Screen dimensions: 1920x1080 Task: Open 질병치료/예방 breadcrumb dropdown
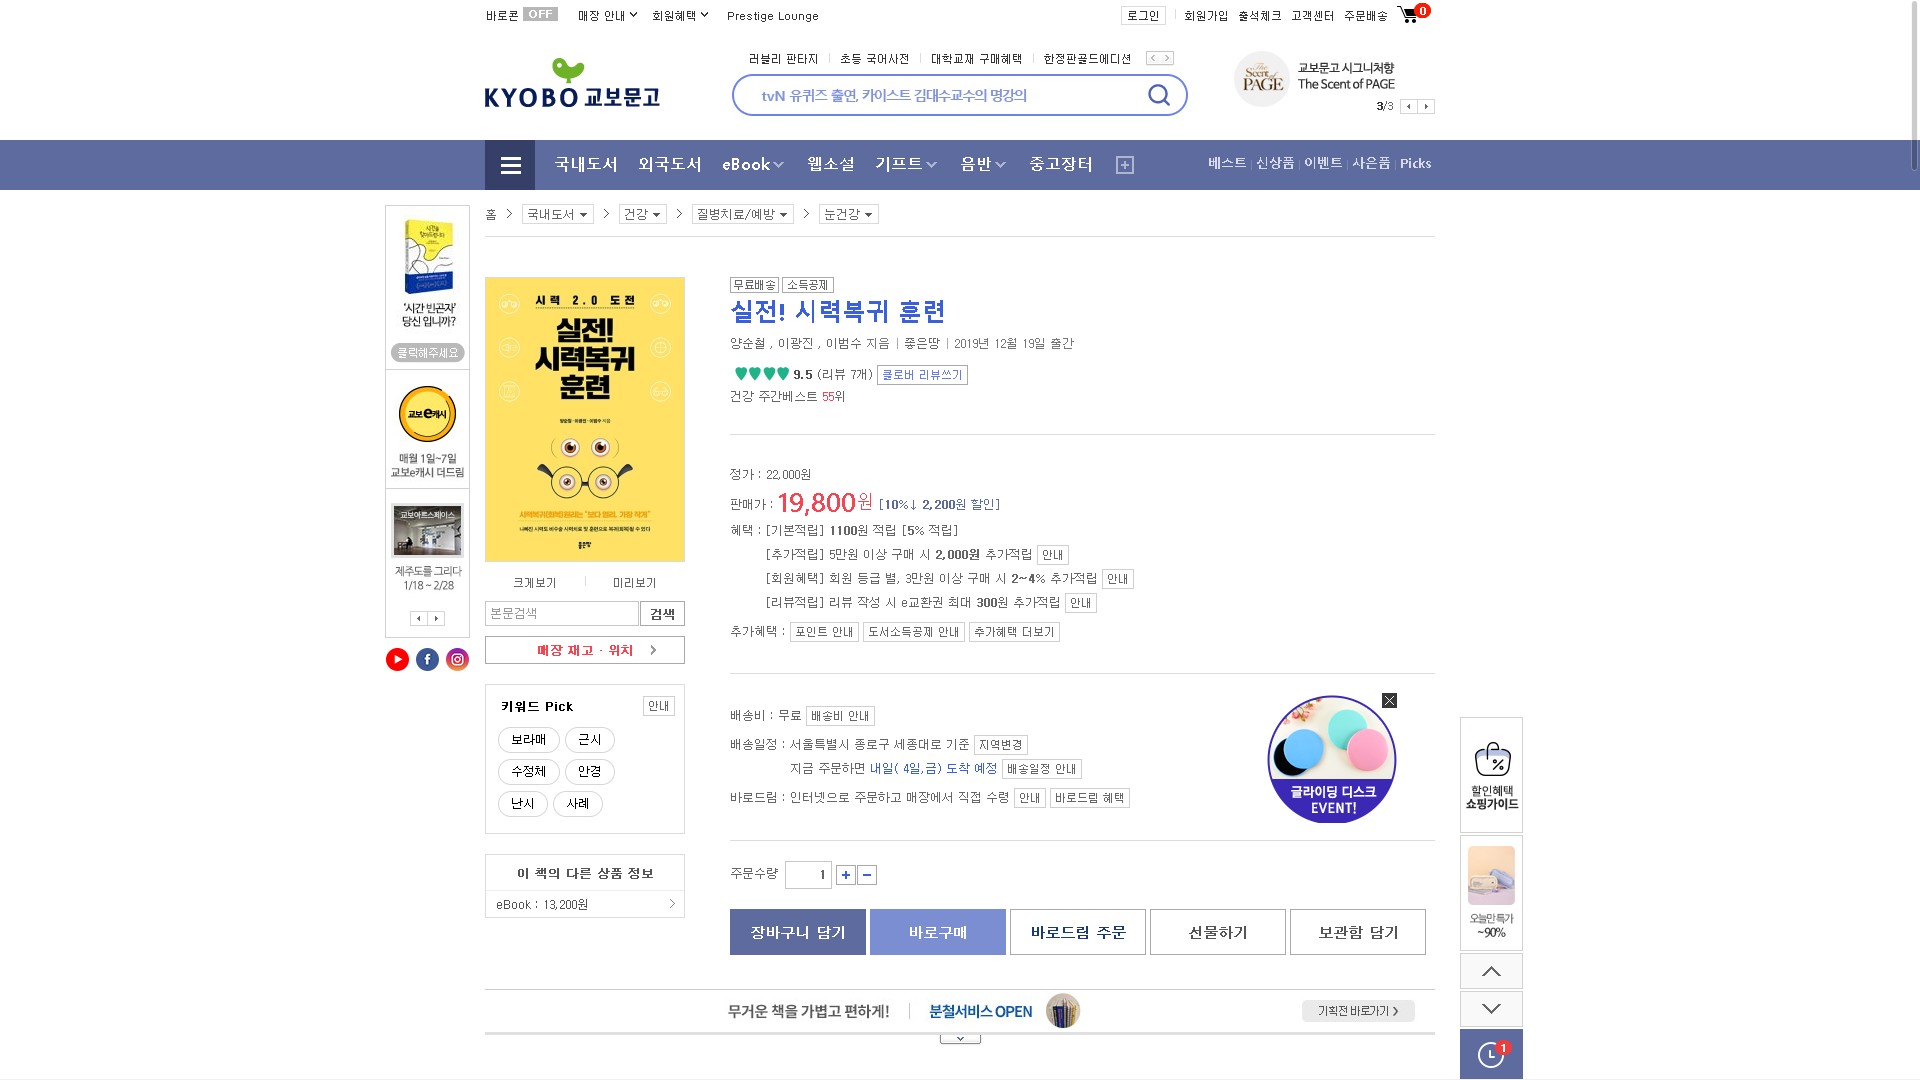point(742,214)
